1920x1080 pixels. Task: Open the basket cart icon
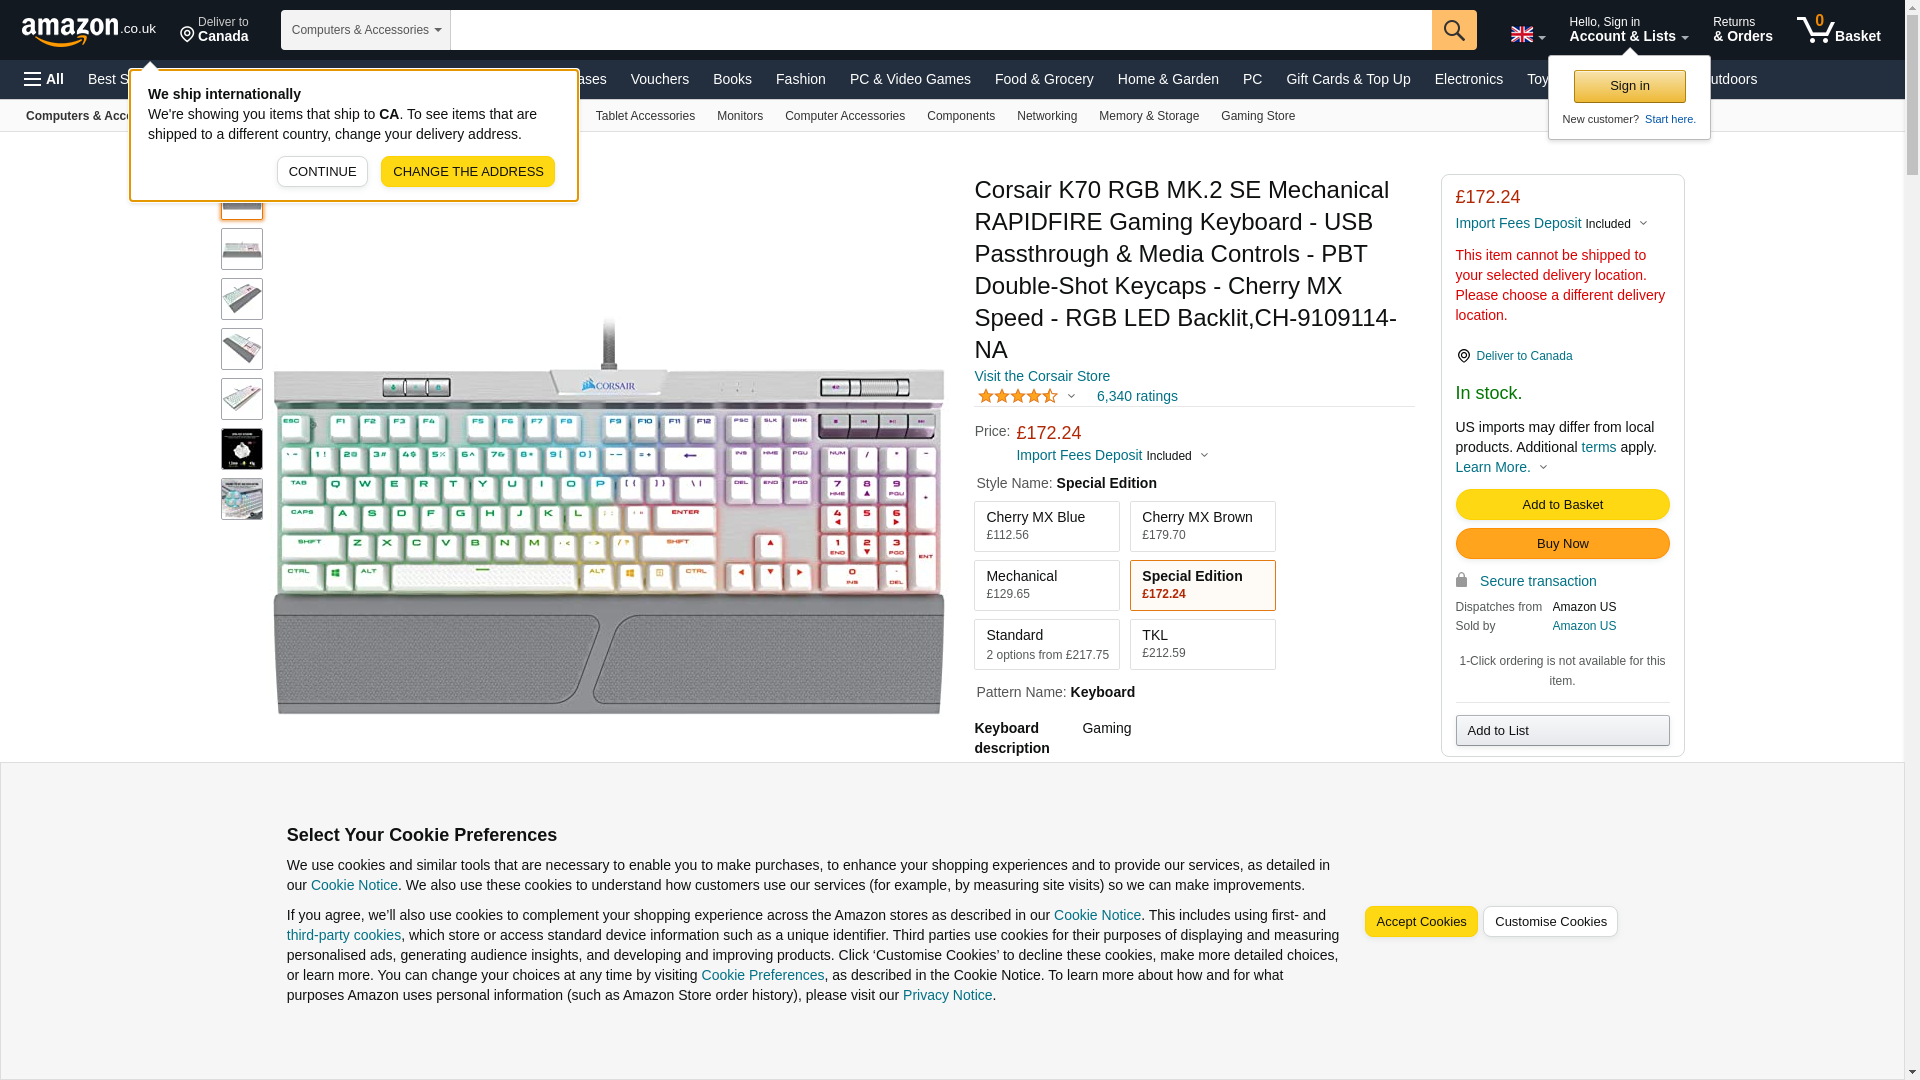(1838, 30)
